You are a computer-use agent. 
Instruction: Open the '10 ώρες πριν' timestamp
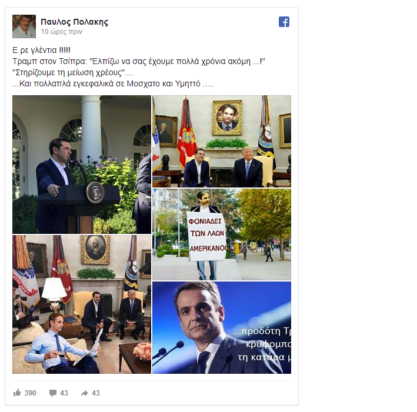61,32
